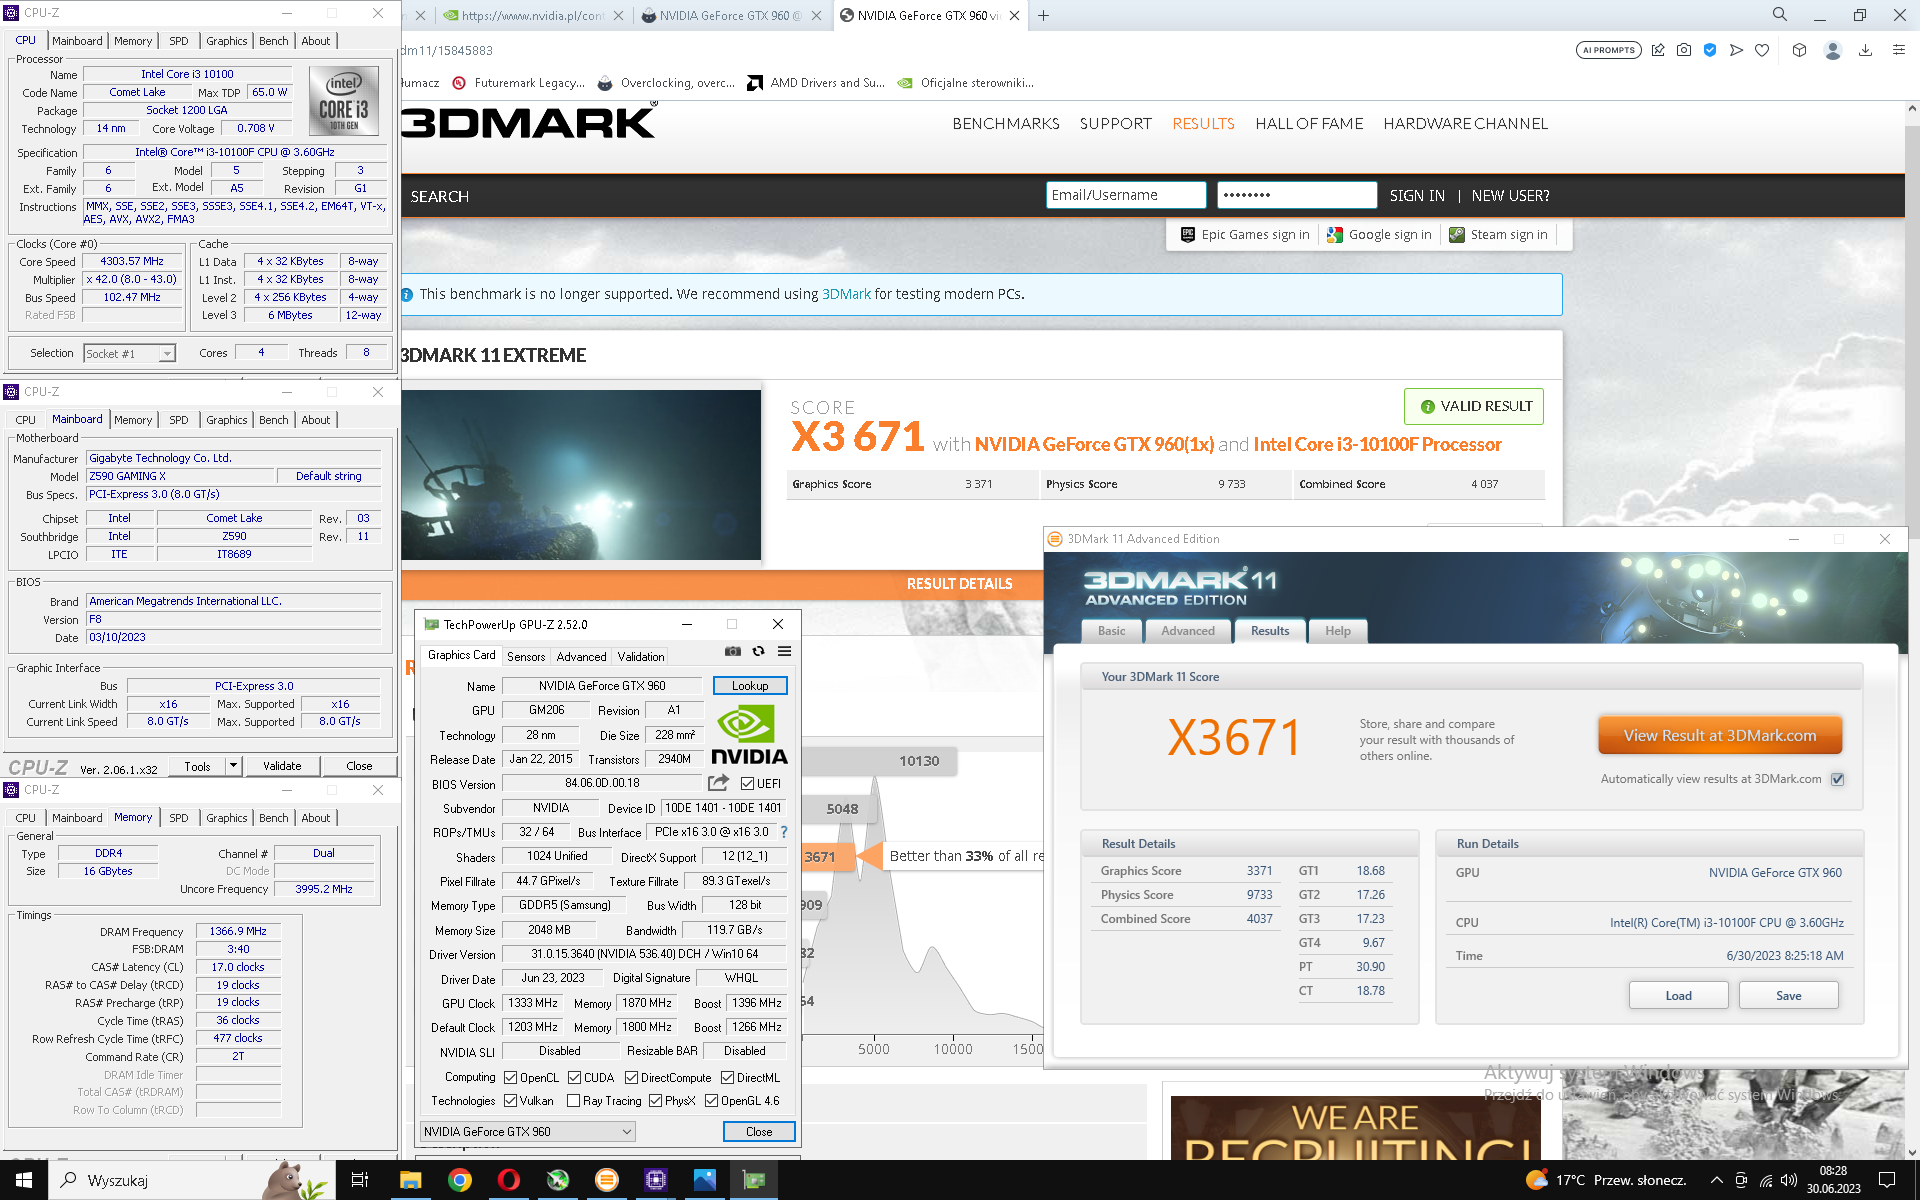1920x1200 pixels.
Task: Open the My Flow send arrow icon
Action: (1736, 50)
